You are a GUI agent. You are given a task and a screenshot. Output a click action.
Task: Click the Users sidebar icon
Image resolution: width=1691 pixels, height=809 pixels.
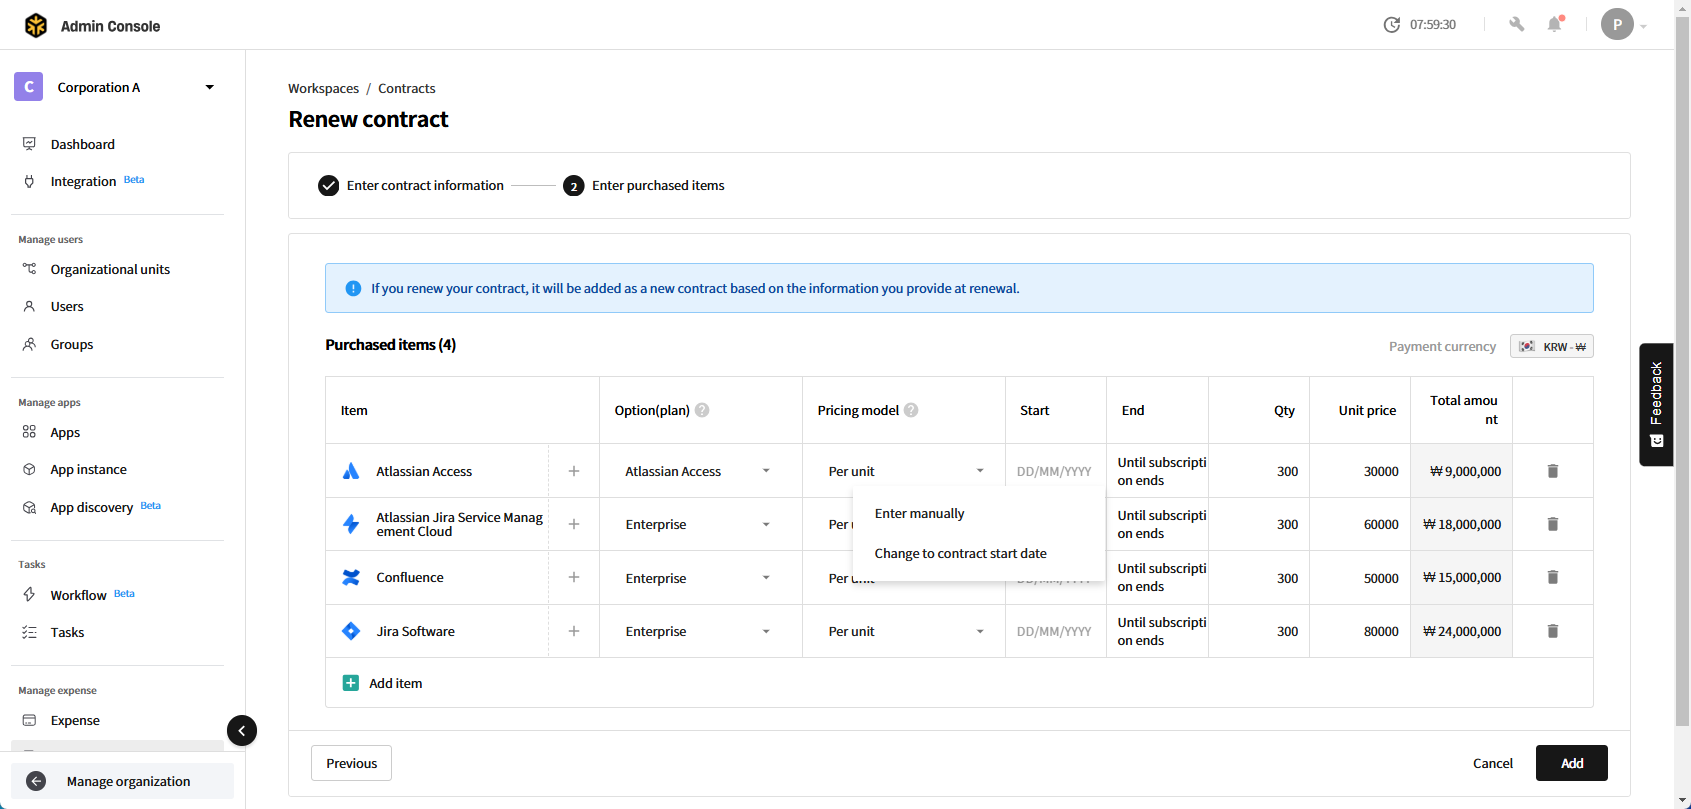[29, 306]
